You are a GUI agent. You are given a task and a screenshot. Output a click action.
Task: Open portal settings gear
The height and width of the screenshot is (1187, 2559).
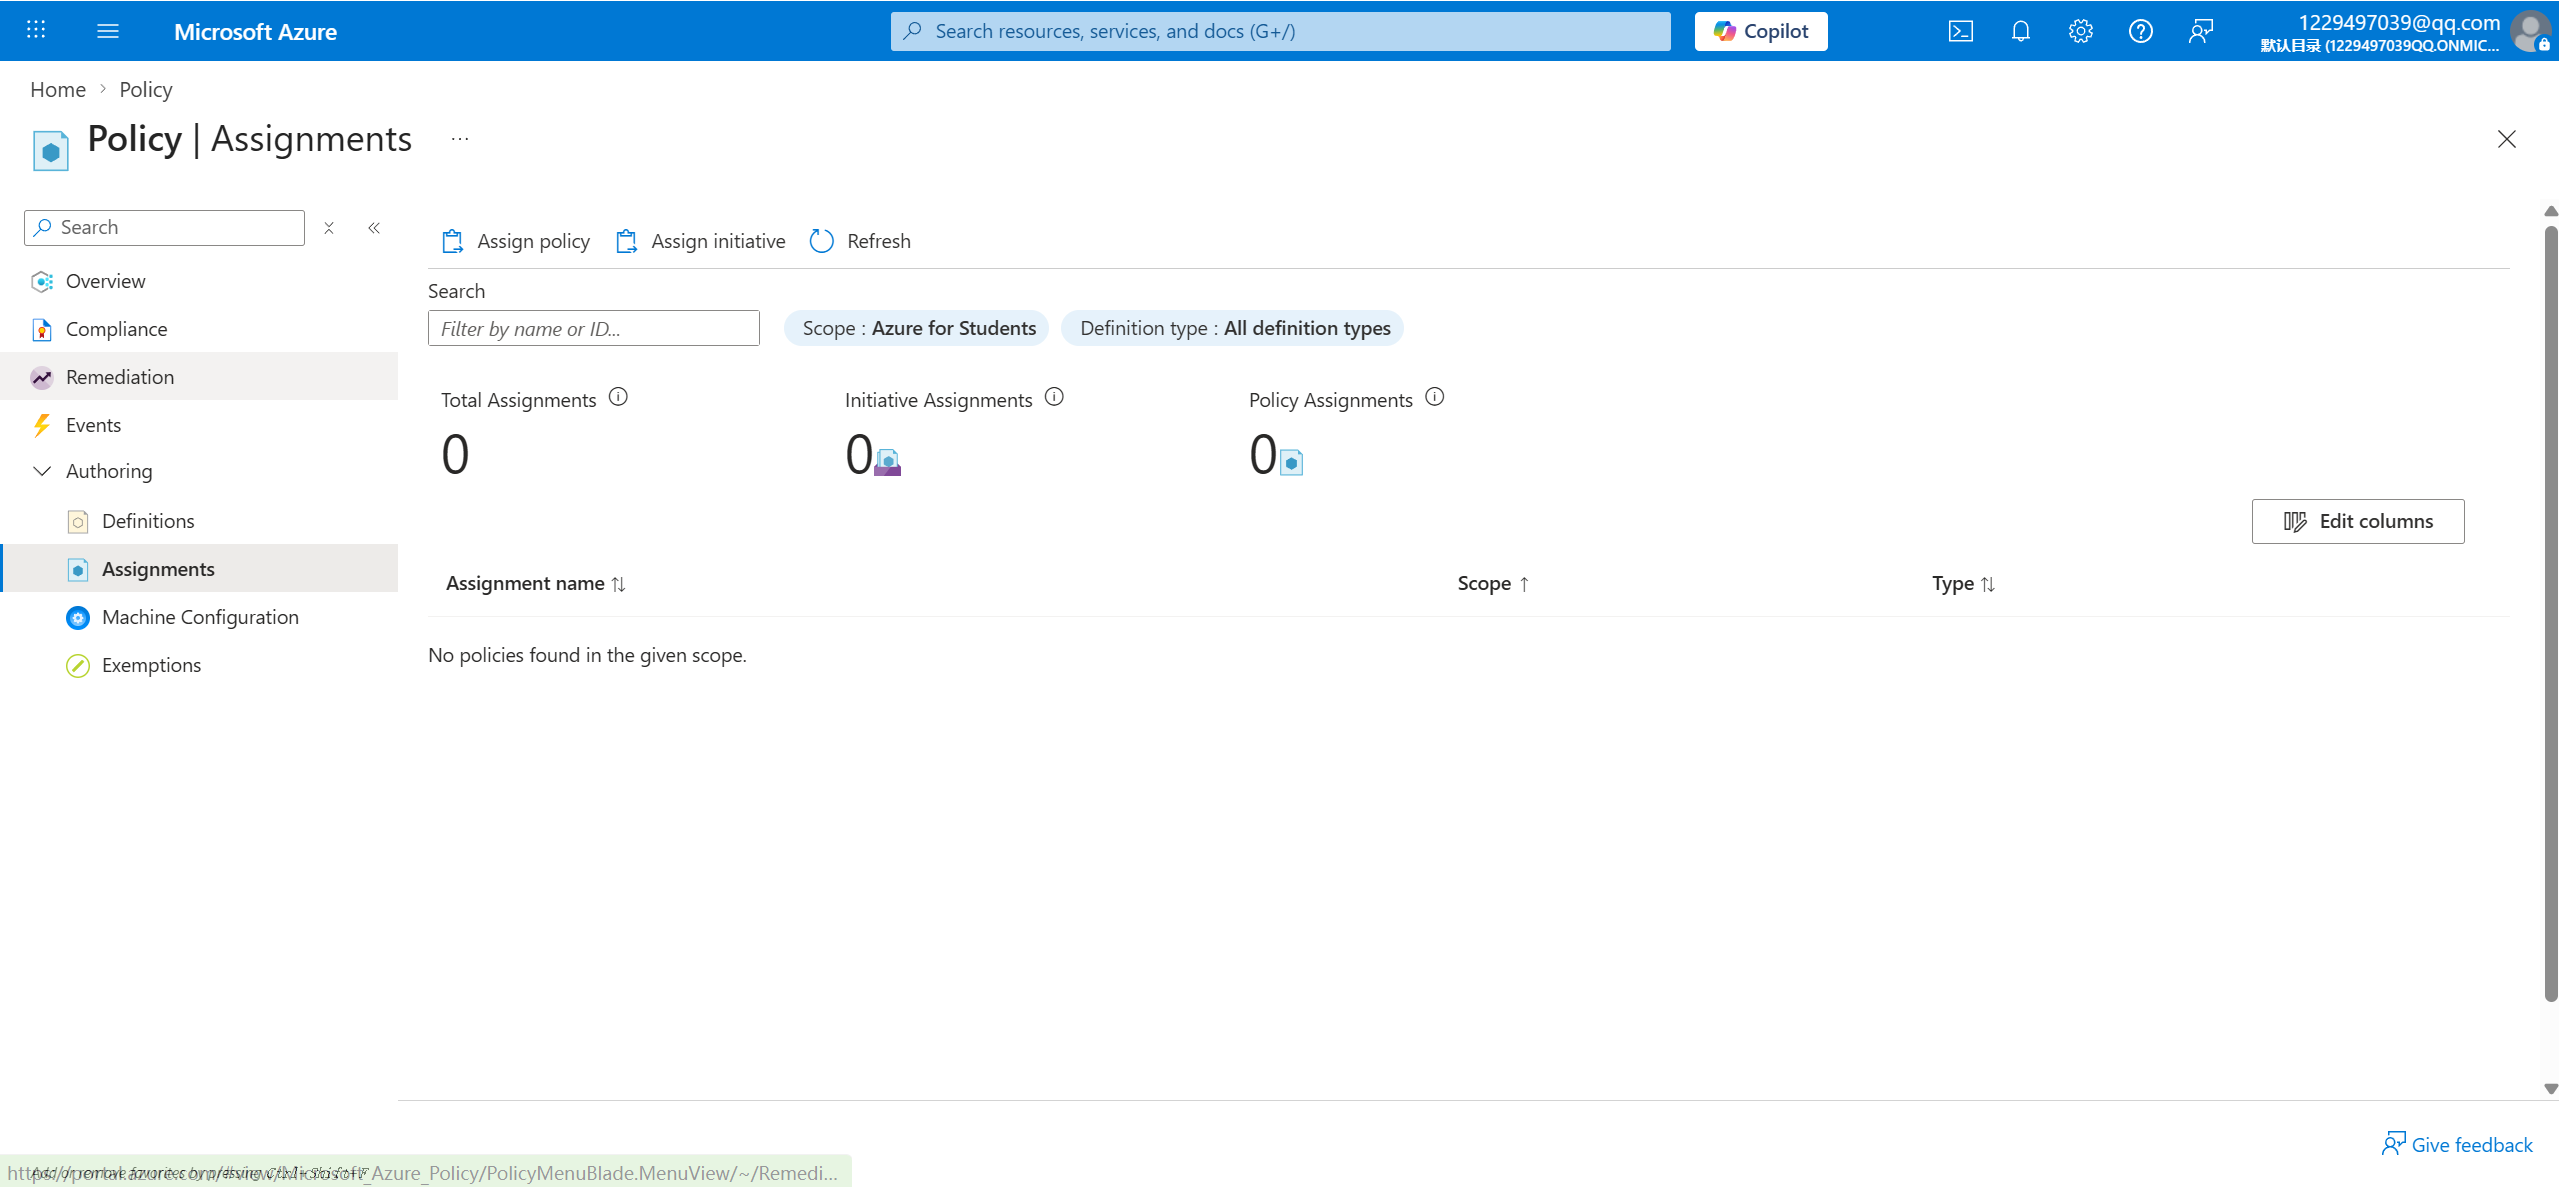click(2080, 31)
